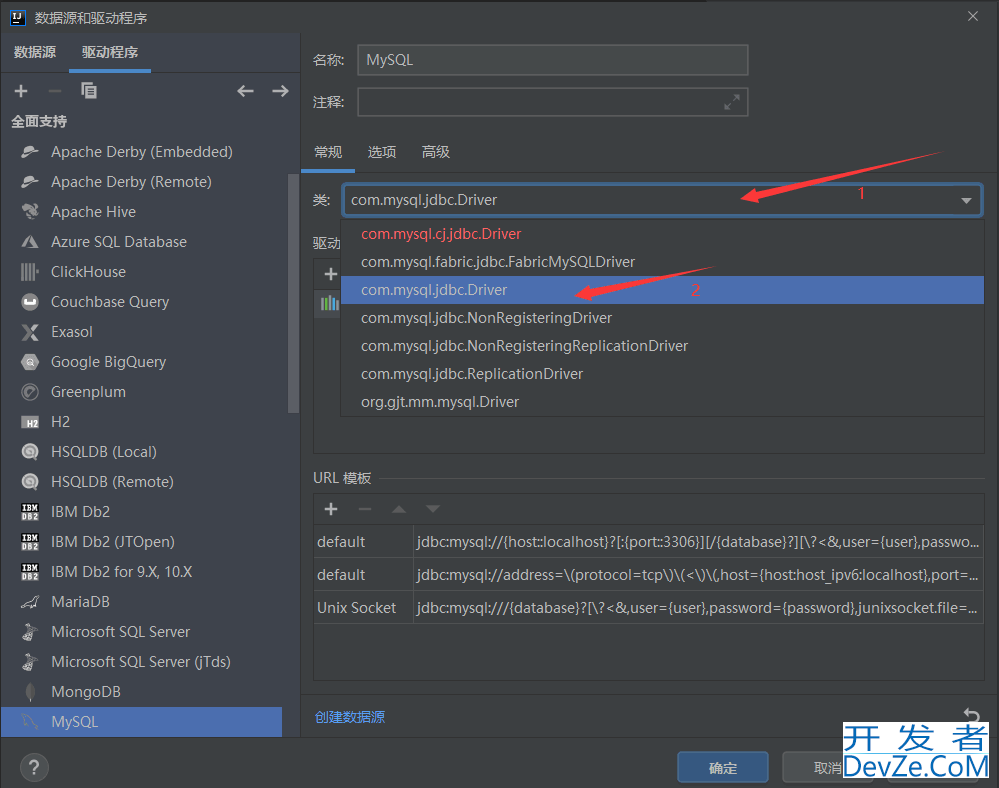Image resolution: width=999 pixels, height=788 pixels.
Task: Navigate forward with right arrow icon
Action: 280,91
